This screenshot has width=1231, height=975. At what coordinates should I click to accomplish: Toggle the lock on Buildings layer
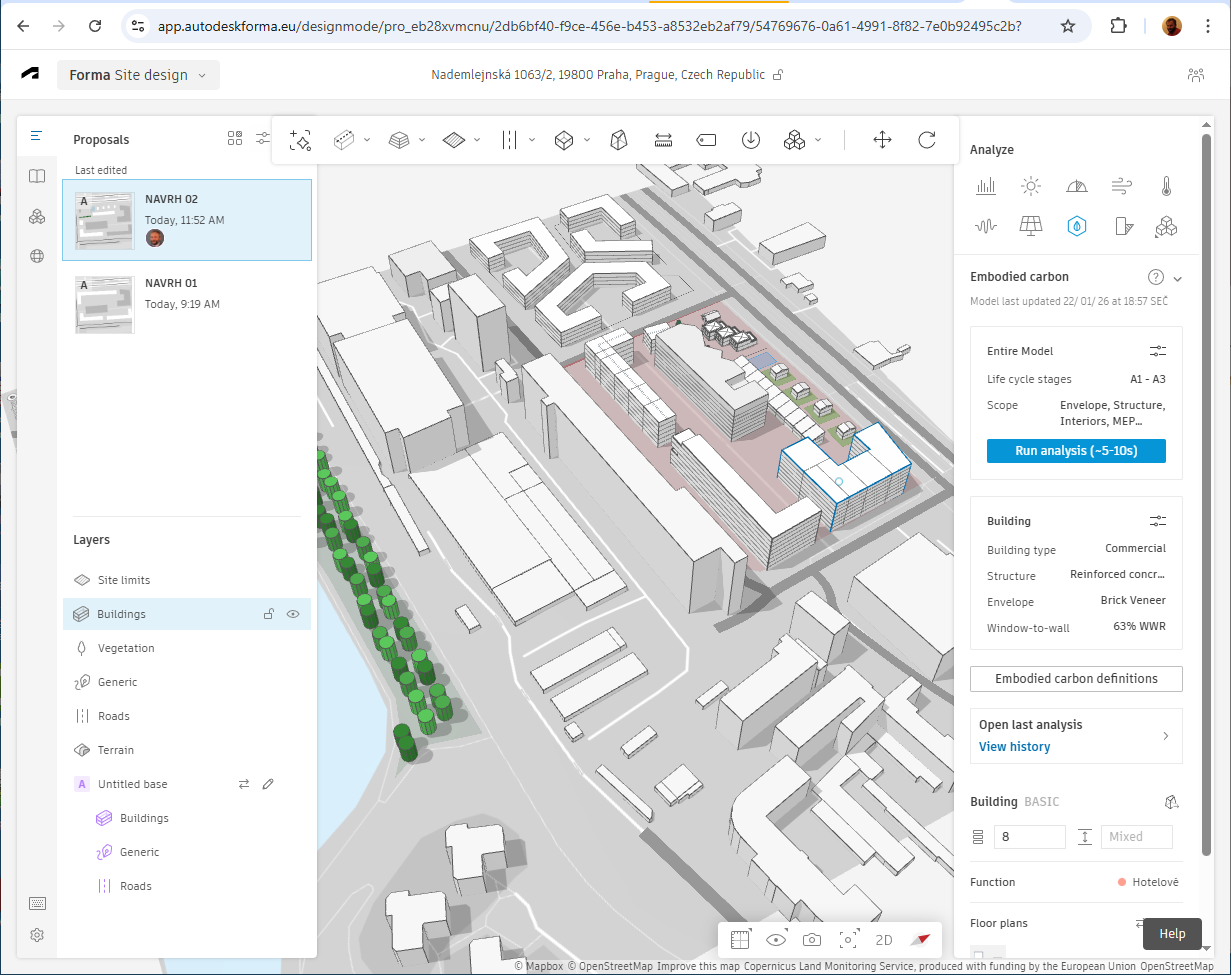point(268,614)
